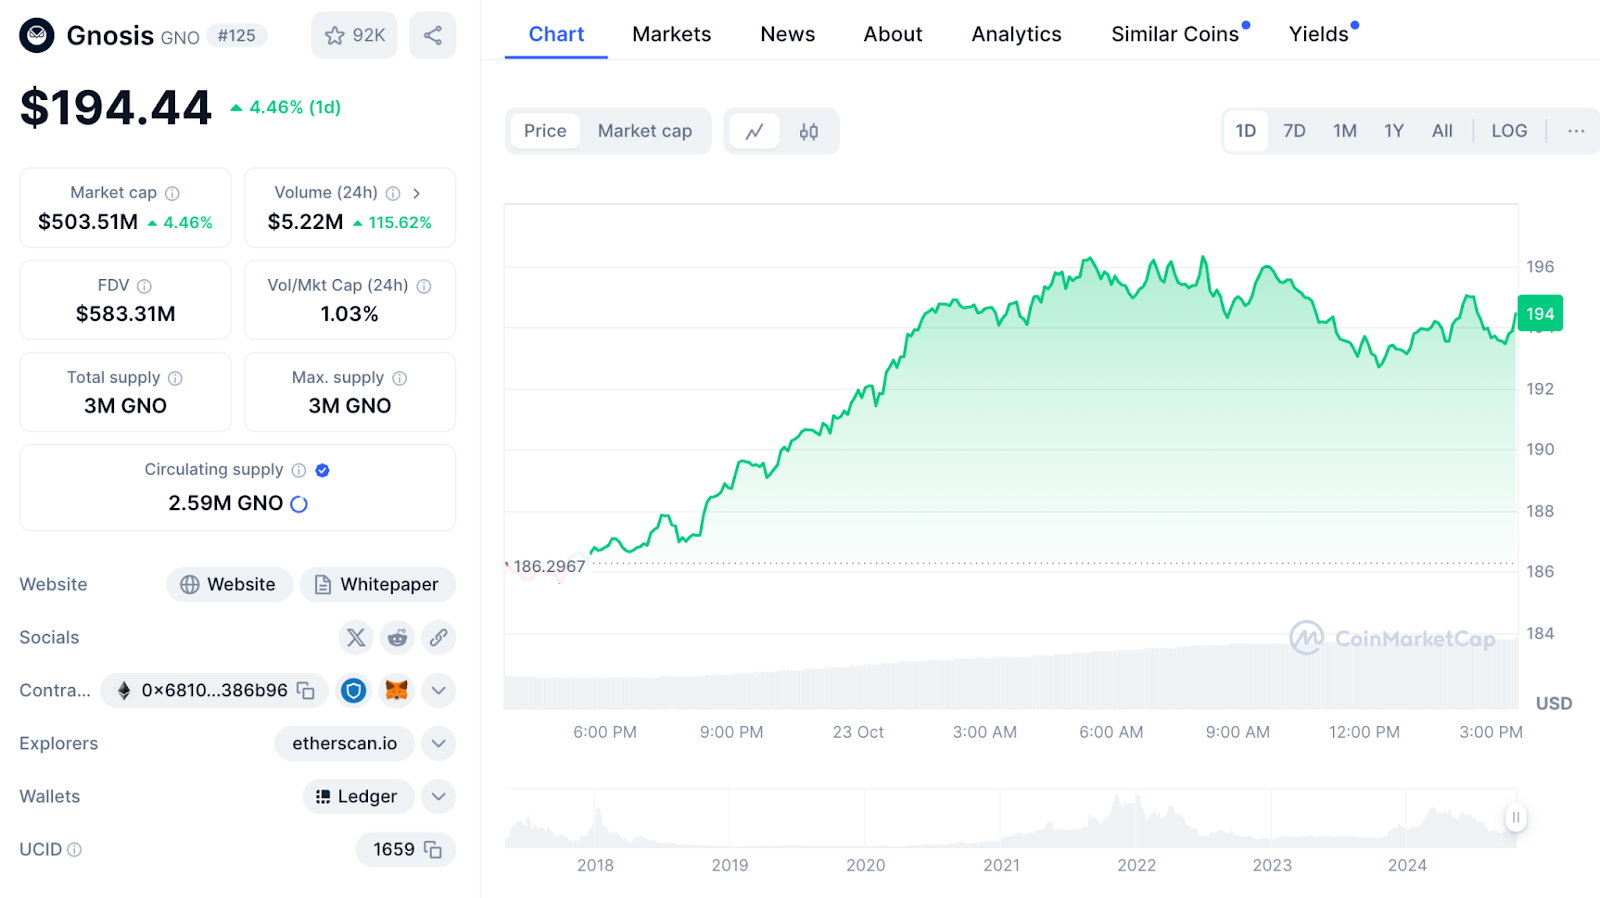Open UCID info icon

(x=74, y=850)
